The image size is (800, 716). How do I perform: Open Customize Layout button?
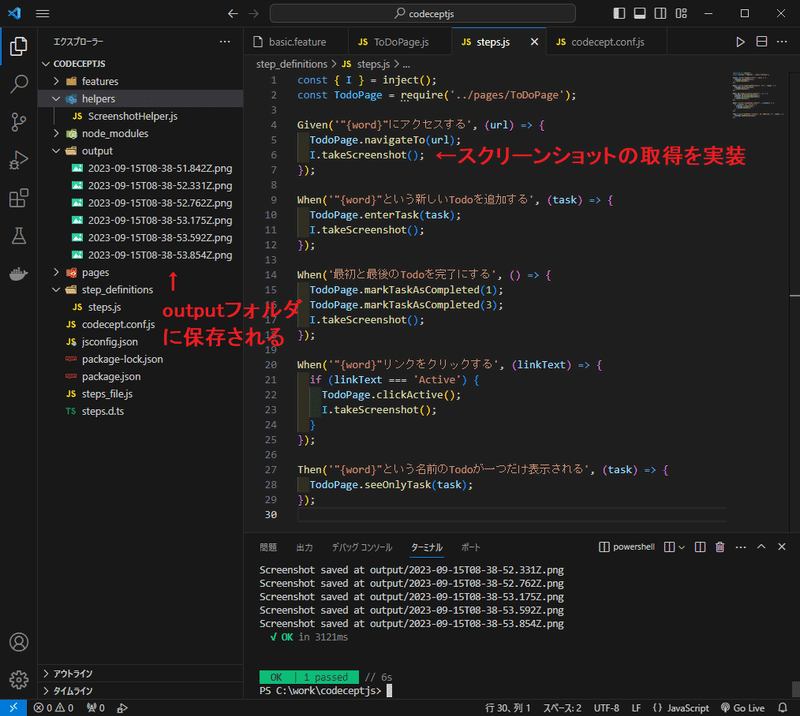click(681, 13)
